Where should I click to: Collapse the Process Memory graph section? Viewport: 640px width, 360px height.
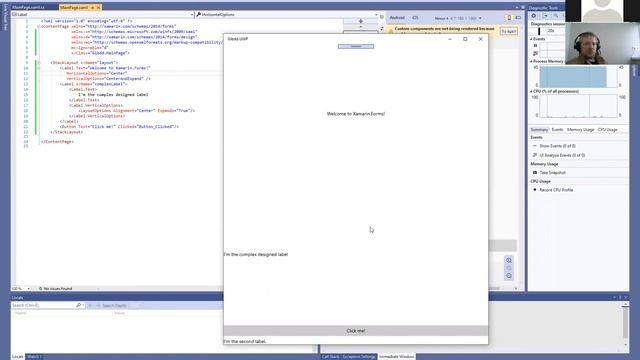(x=531, y=61)
